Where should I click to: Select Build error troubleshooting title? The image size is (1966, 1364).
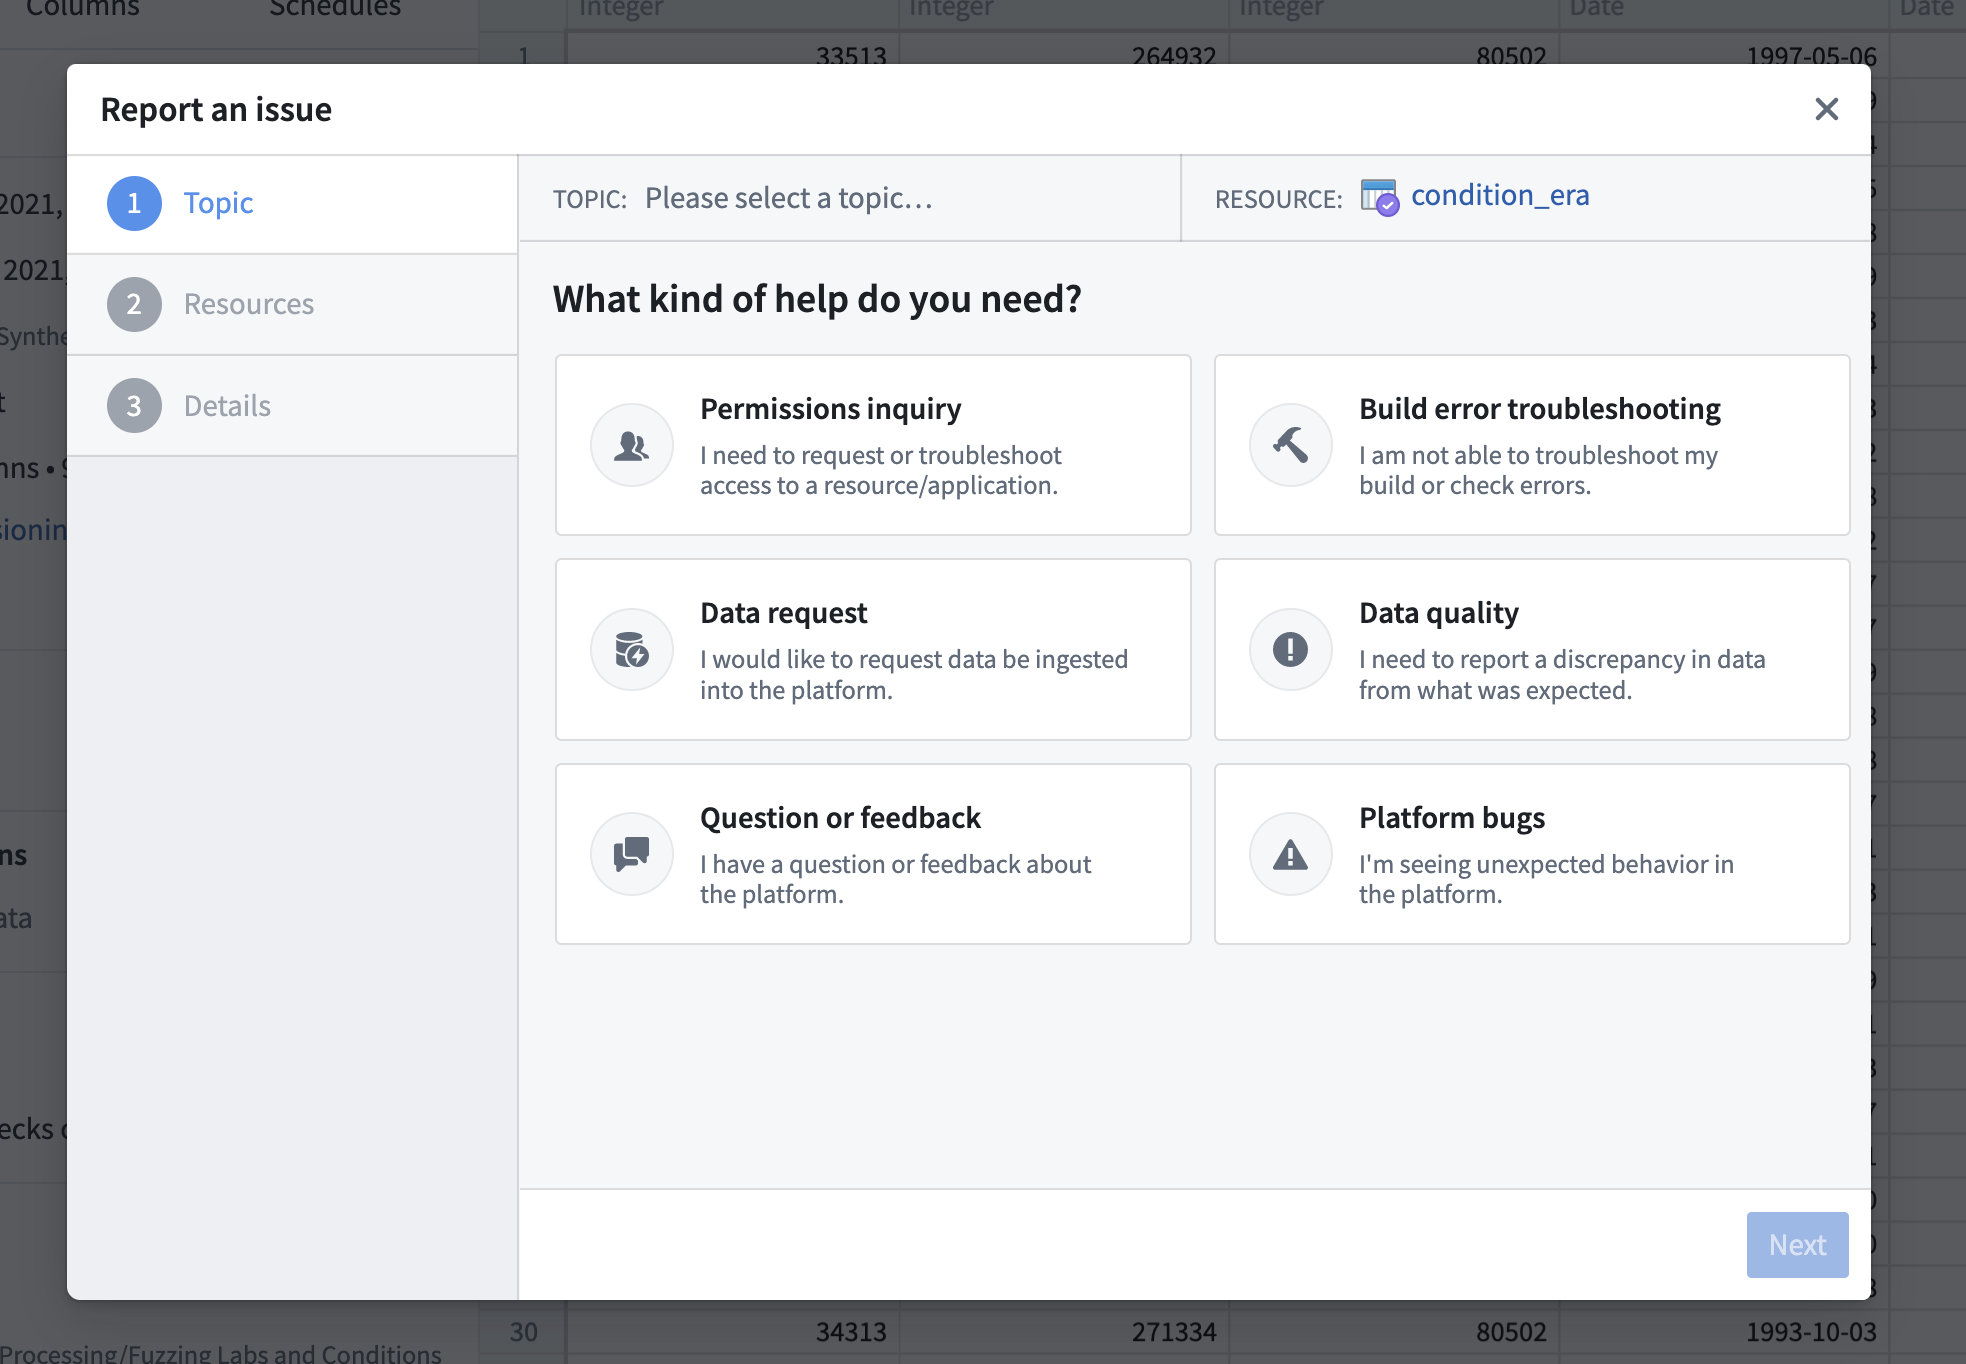tap(1539, 409)
